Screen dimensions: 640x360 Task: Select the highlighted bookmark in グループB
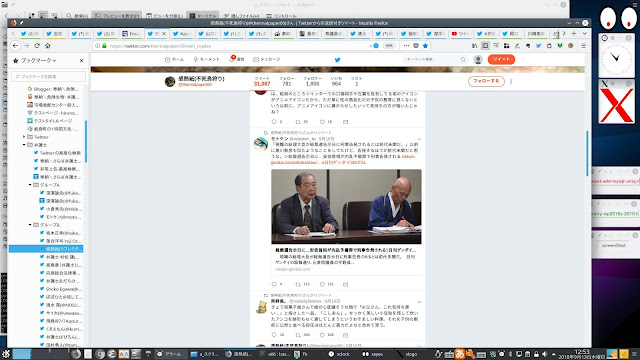coord(46,249)
